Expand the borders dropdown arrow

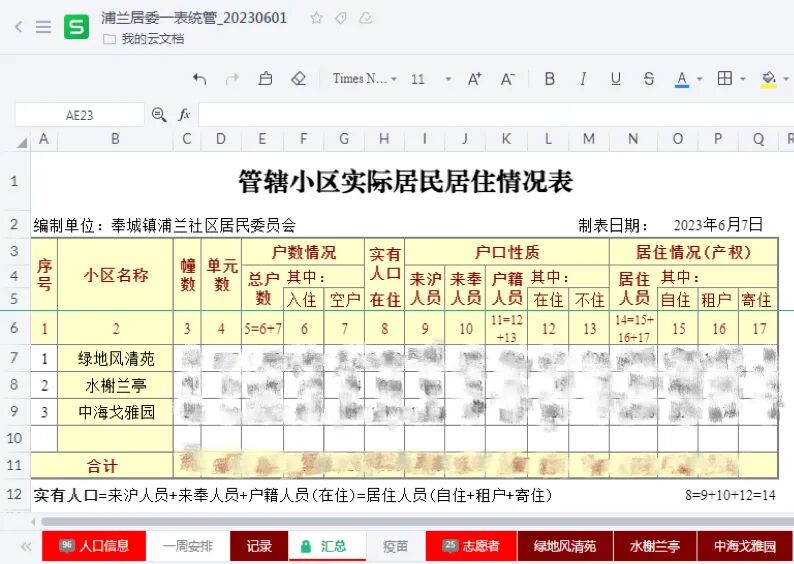click(743, 79)
